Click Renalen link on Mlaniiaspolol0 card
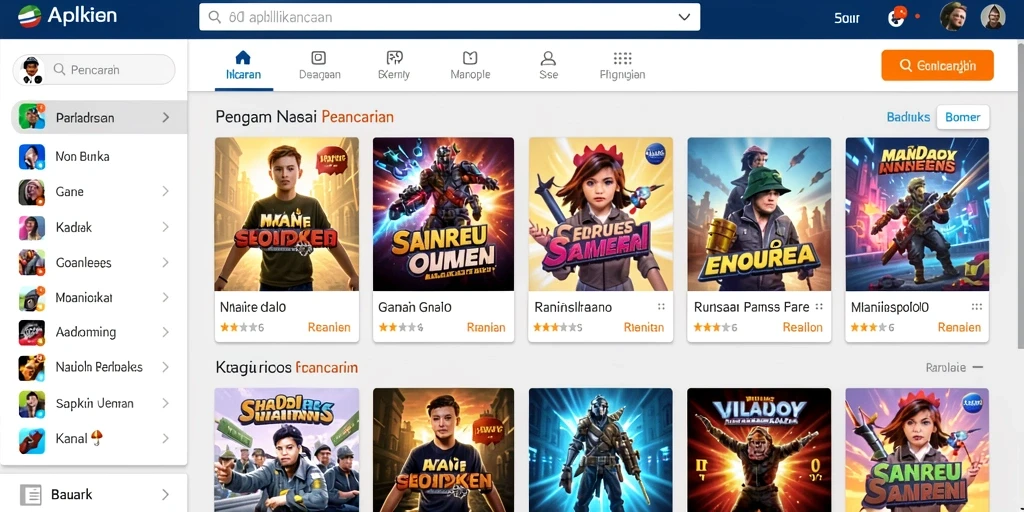1024x512 pixels. click(x=959, y=327)
